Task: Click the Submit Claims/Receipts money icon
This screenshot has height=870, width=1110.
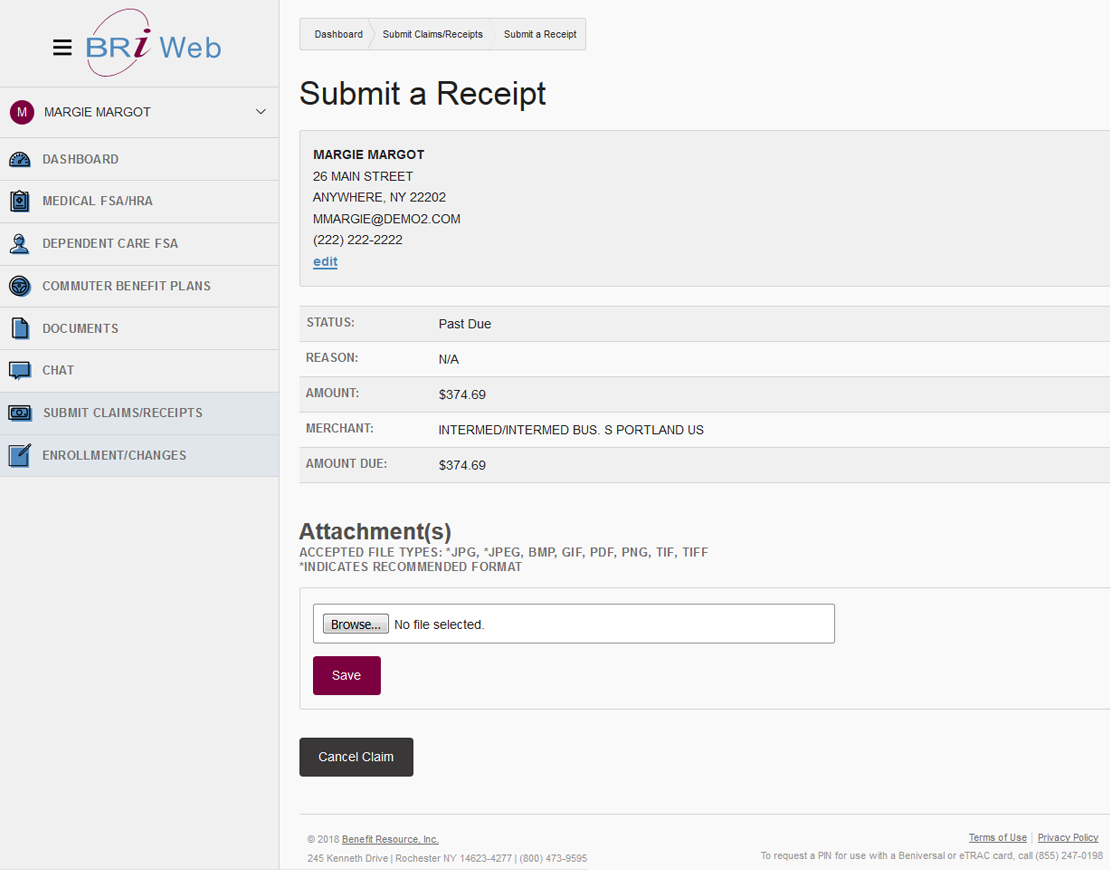Action: click(x=20, y=413)
